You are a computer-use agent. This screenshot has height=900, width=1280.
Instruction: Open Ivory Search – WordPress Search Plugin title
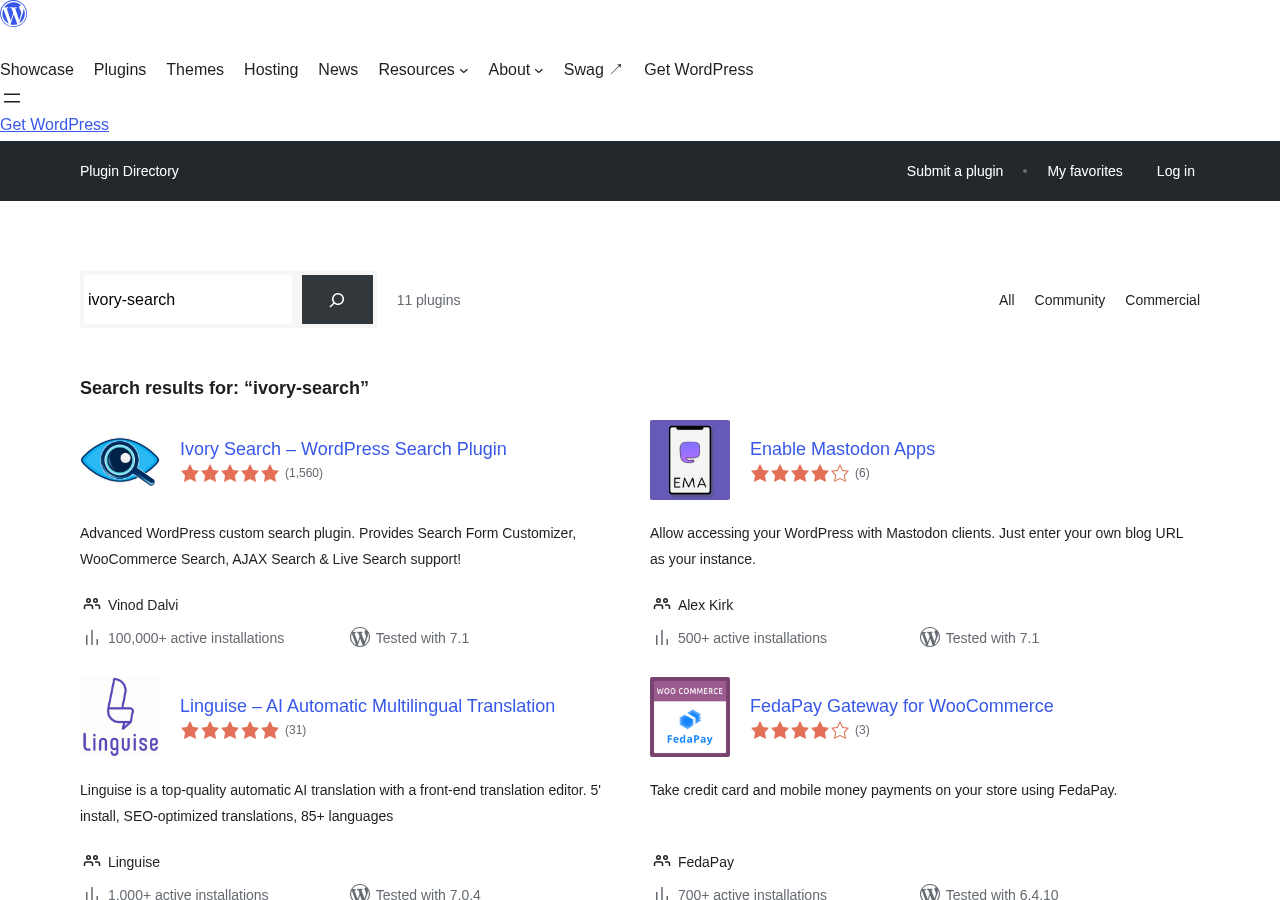(343, 449)
